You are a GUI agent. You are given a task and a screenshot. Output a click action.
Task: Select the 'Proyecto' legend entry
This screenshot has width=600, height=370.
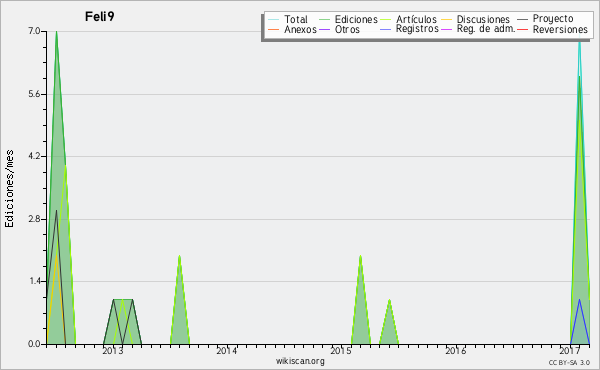[545, 19]
